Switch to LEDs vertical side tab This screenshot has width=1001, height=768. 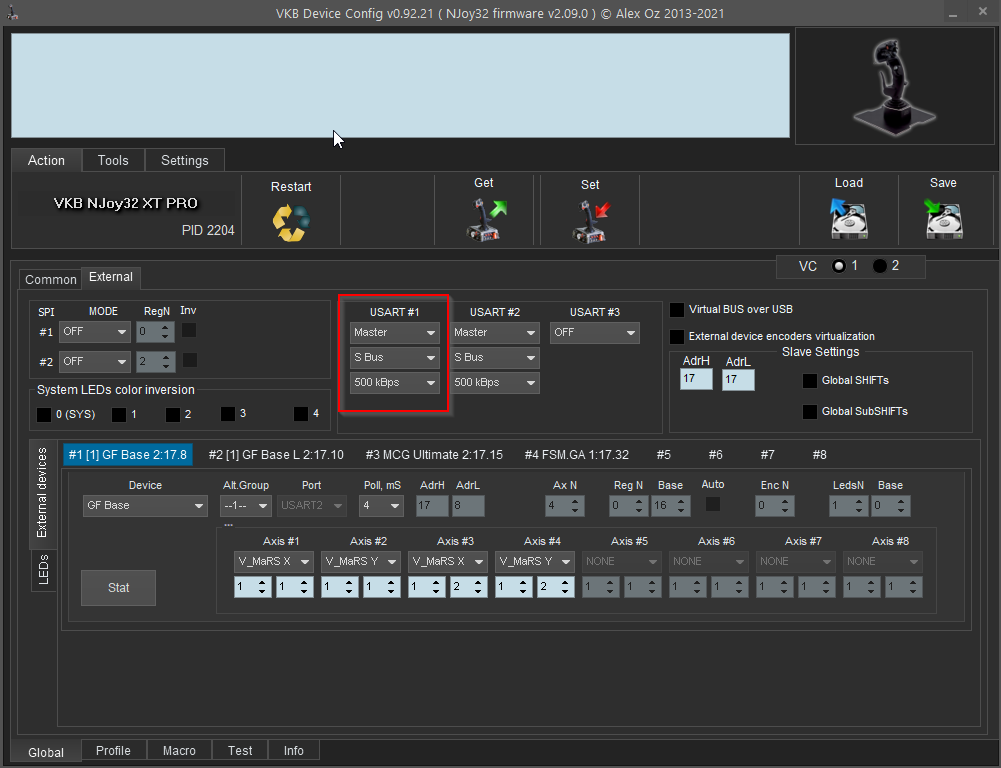[x=43, y=571]
